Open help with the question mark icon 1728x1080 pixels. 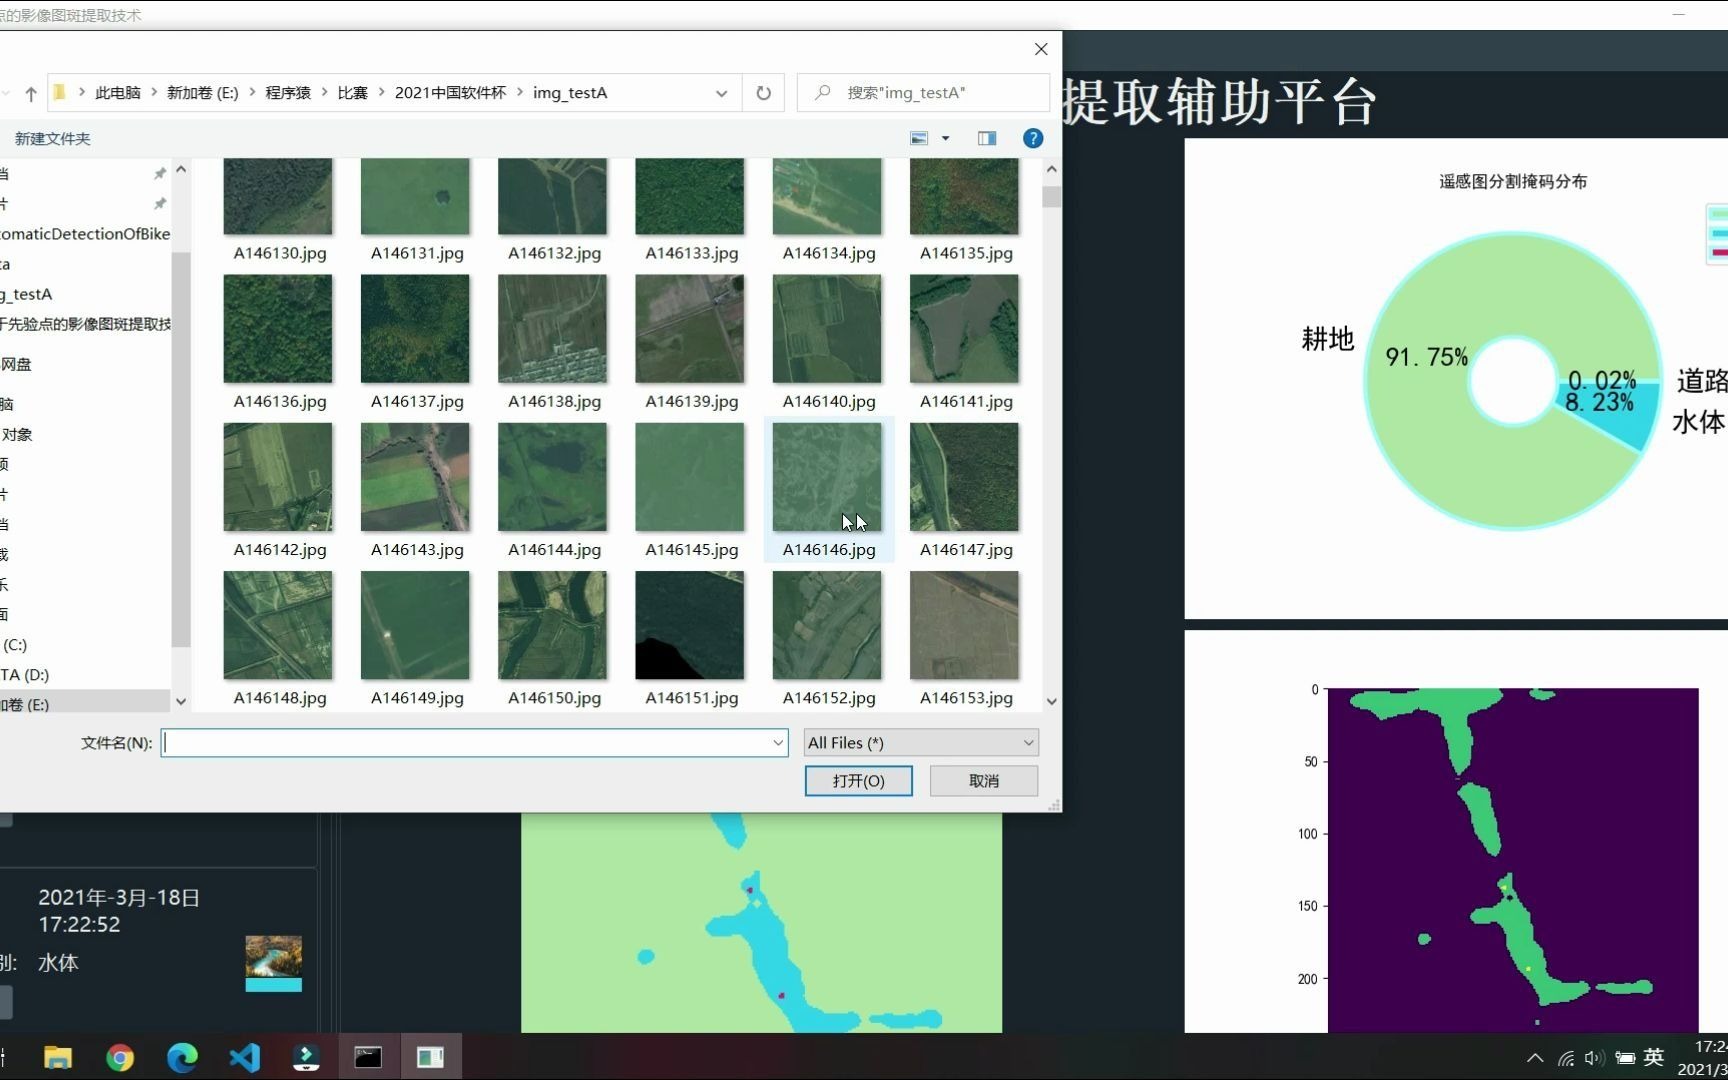(1033, 139)
